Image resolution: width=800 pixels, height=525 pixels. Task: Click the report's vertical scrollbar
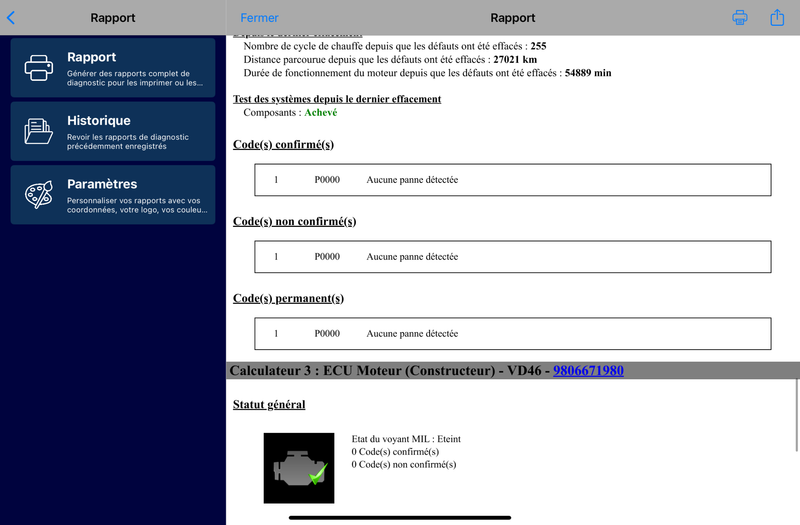[x=796, y=410]
